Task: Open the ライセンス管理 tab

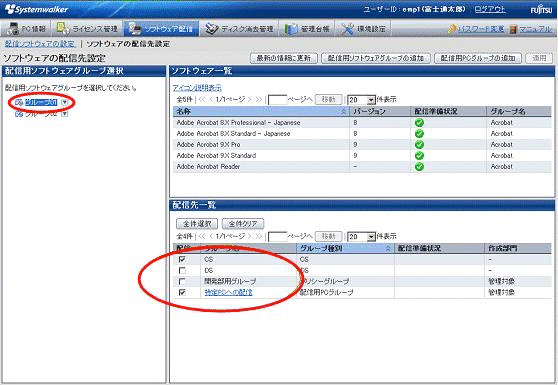Action: (88, 28)
